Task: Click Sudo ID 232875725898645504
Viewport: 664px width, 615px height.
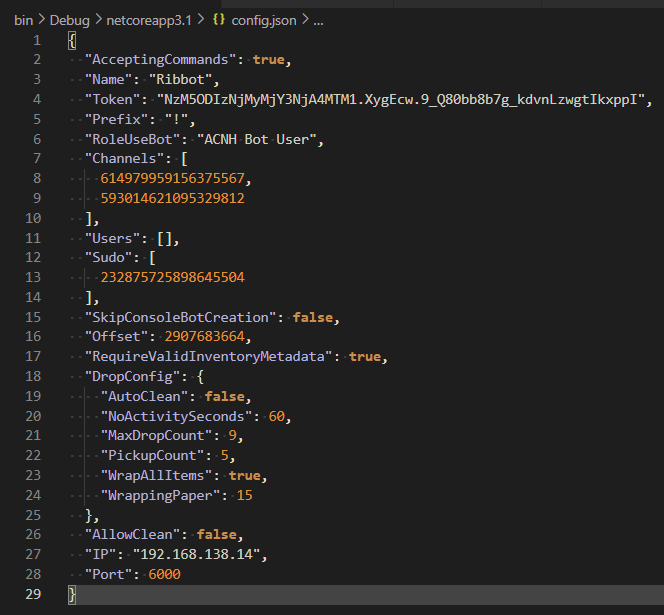Action: [x=172, y=278]
